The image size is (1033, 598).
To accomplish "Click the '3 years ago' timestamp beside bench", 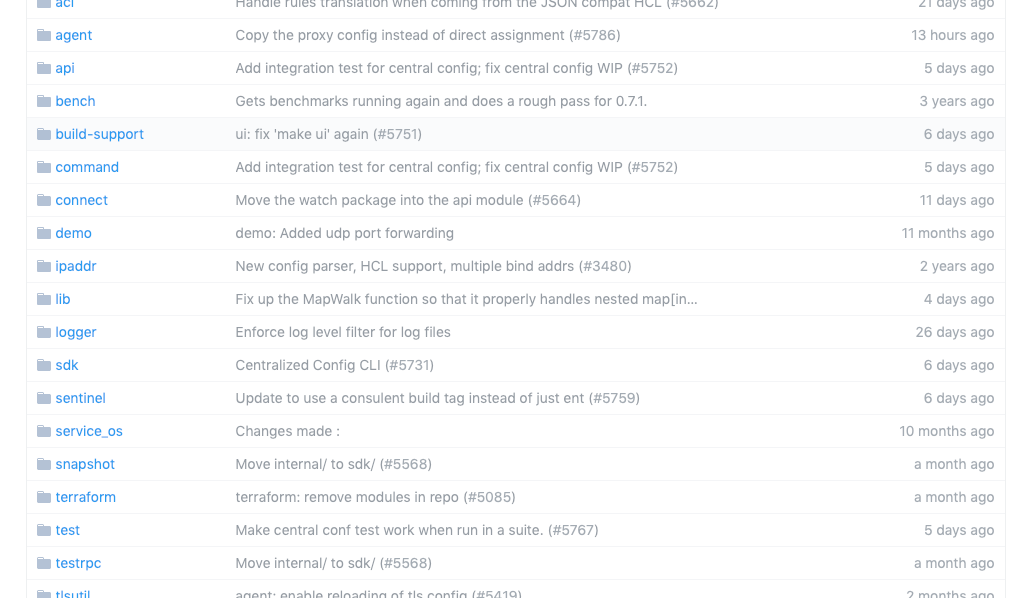I will click(x=959, y=101).
